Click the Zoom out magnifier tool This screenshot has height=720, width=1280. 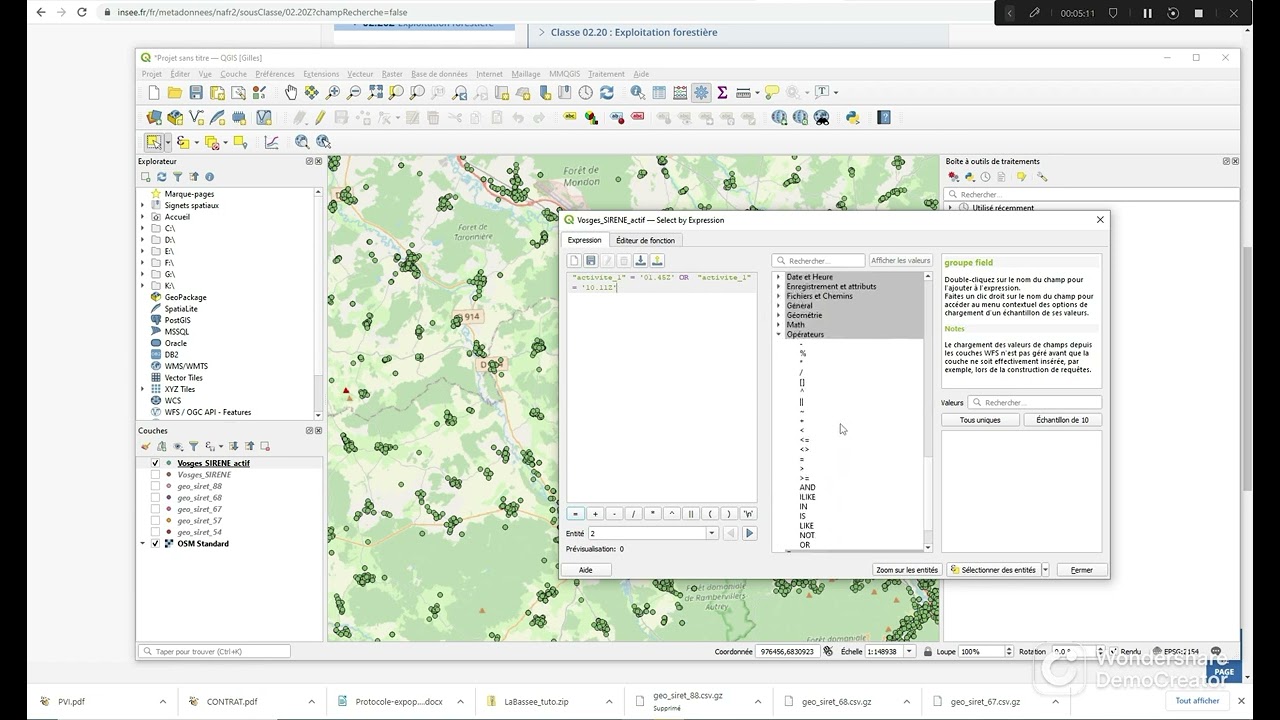point(354,93)
